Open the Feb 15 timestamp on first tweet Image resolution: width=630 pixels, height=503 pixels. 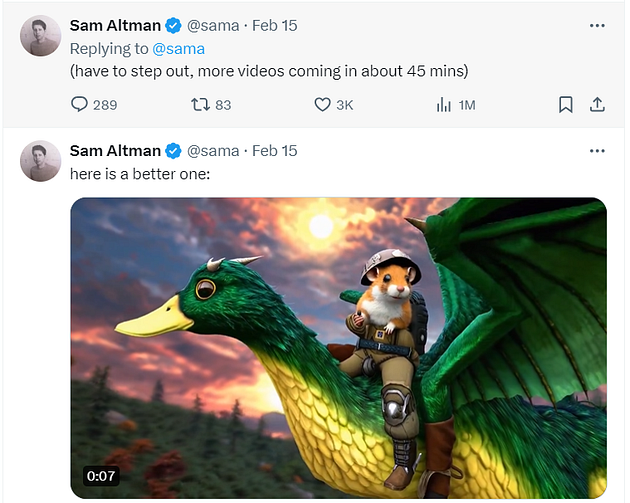tap(275, 26)
